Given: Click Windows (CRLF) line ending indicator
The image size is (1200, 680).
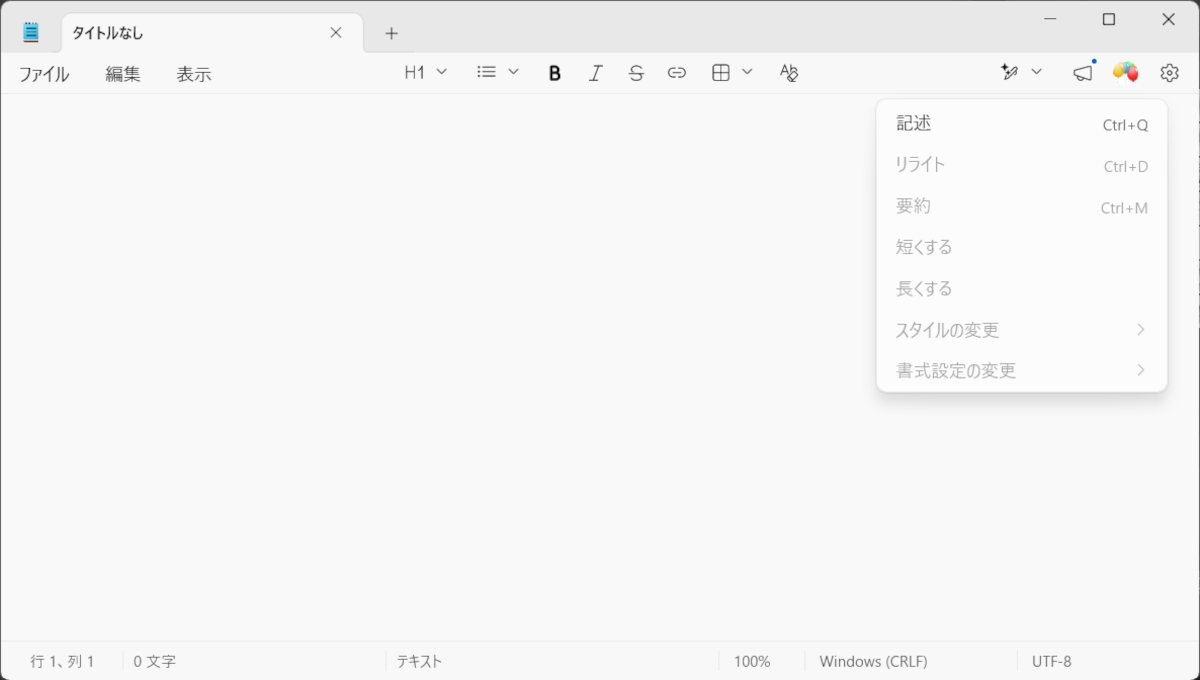Looking at the screenshot, I should point(873,661).
